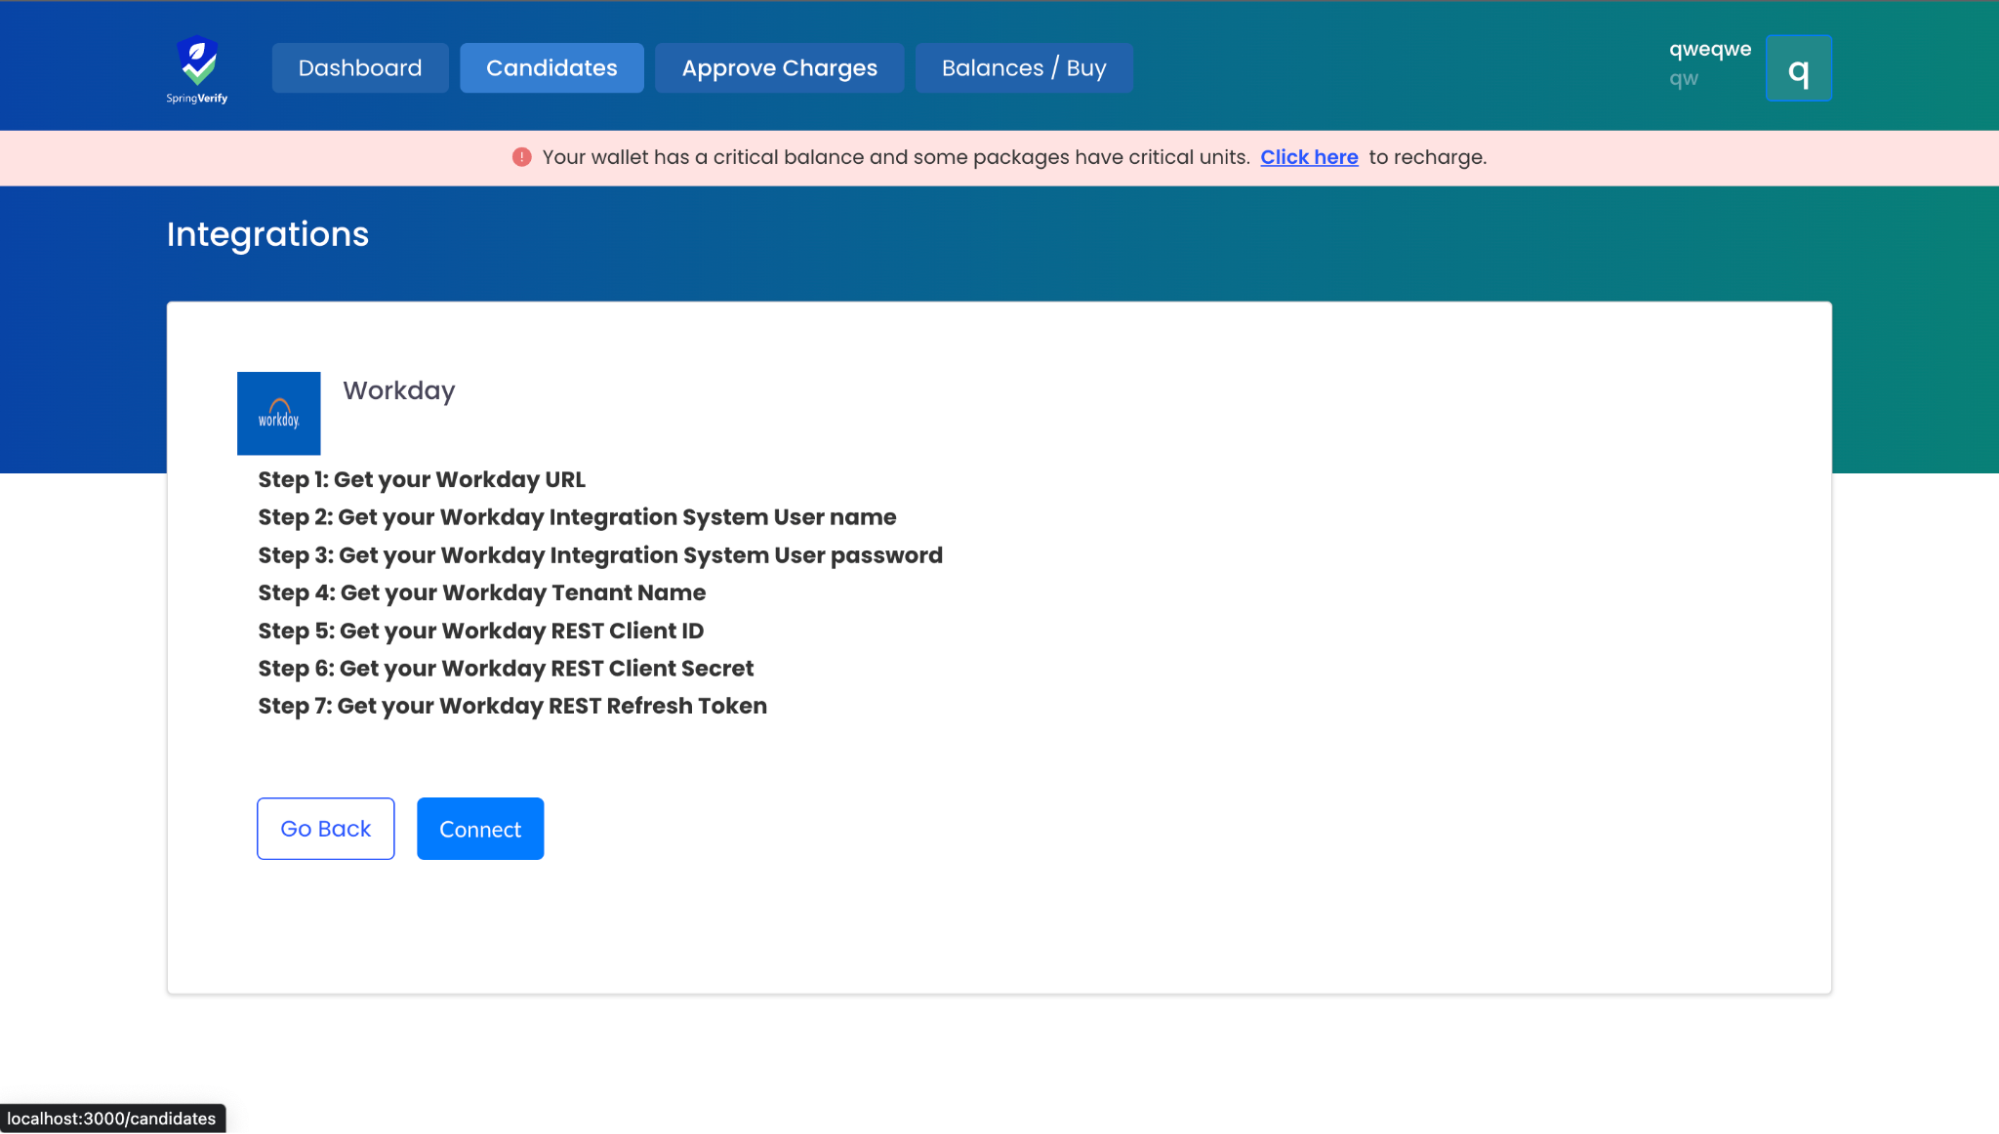Image resolution: width=1999 pixels, height=1134 pixels.
Task: Expand Step 7 REST Refresh Token
Action: (511, 706)
